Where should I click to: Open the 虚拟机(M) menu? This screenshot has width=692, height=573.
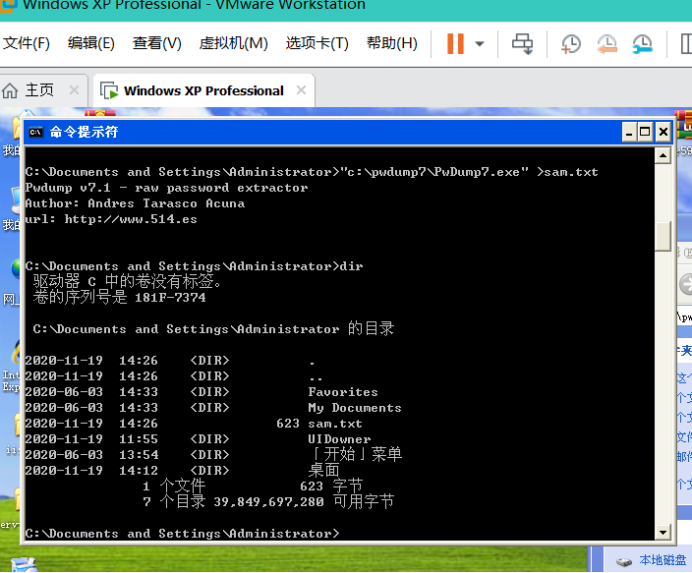[233, 43]
